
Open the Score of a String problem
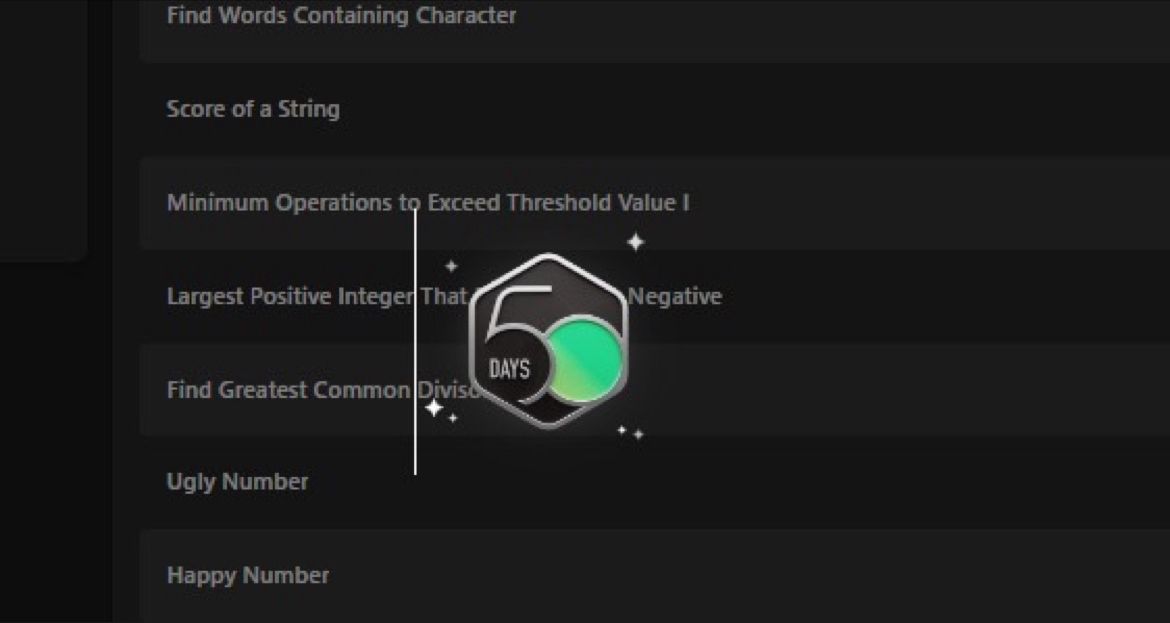pos(253,109)
